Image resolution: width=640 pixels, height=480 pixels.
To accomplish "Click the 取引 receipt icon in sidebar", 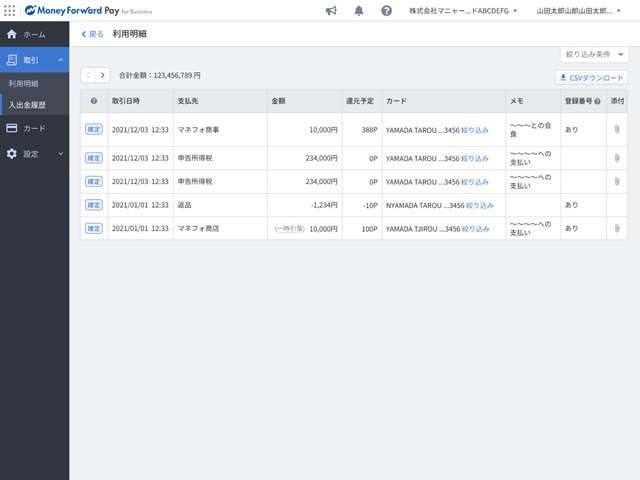I will 12,60.
